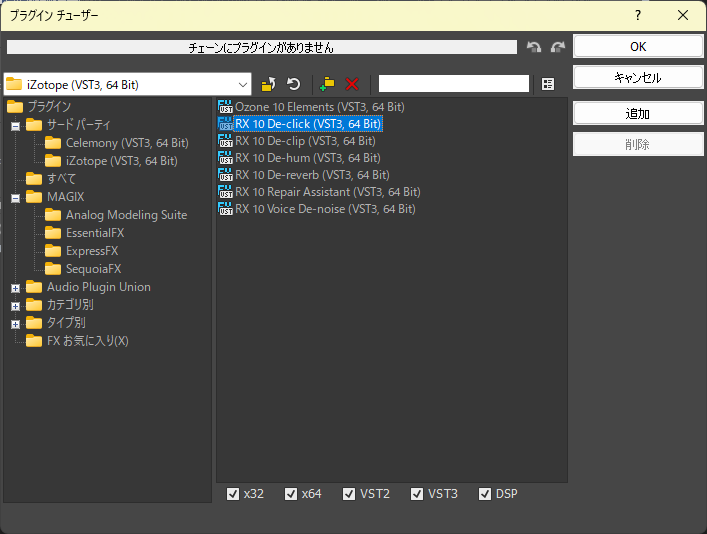Click the Celemony folder icon in tree
This screenshot has width=707, height=534.
pyautogui.click(x=53, y=143)
